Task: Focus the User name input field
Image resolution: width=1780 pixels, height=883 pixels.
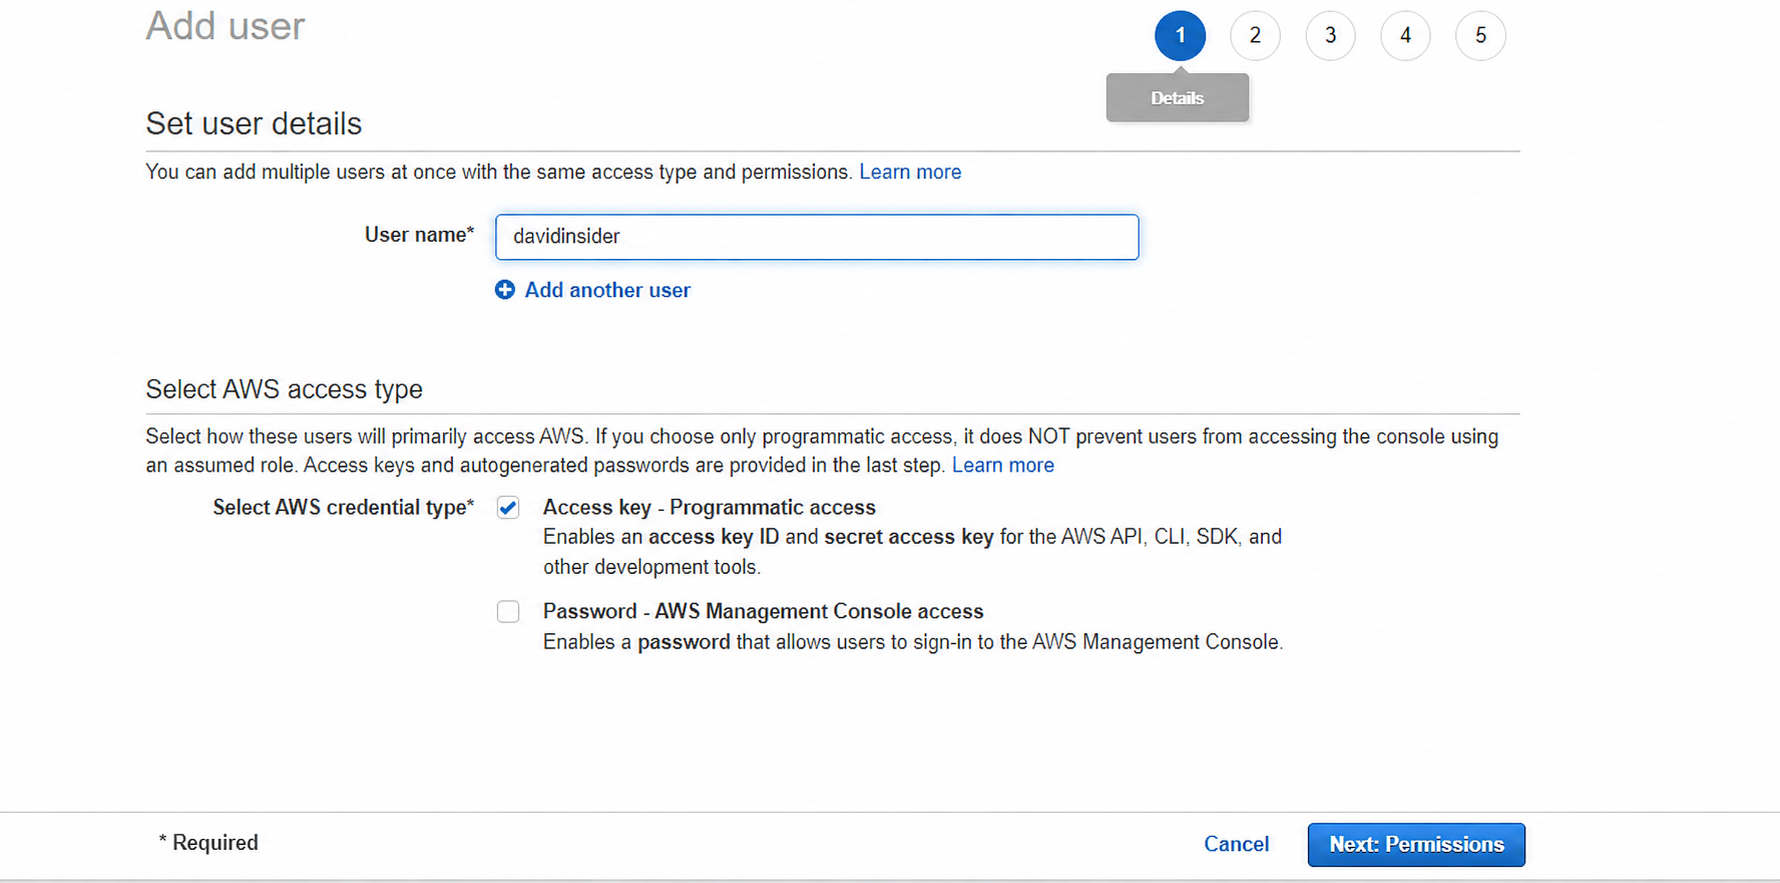Action: (x=817, y=237)
